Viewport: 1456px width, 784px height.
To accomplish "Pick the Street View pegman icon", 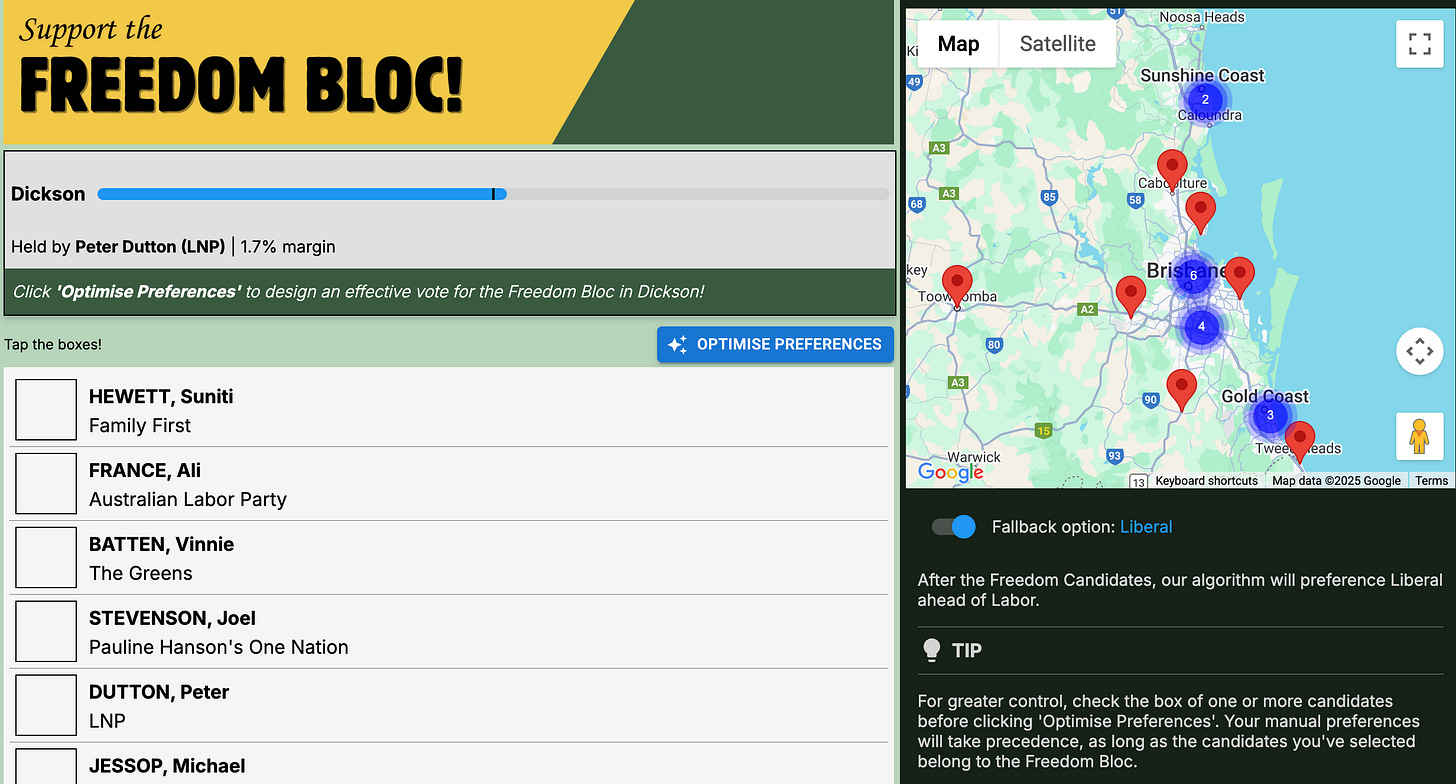I will pos(1419,437).
